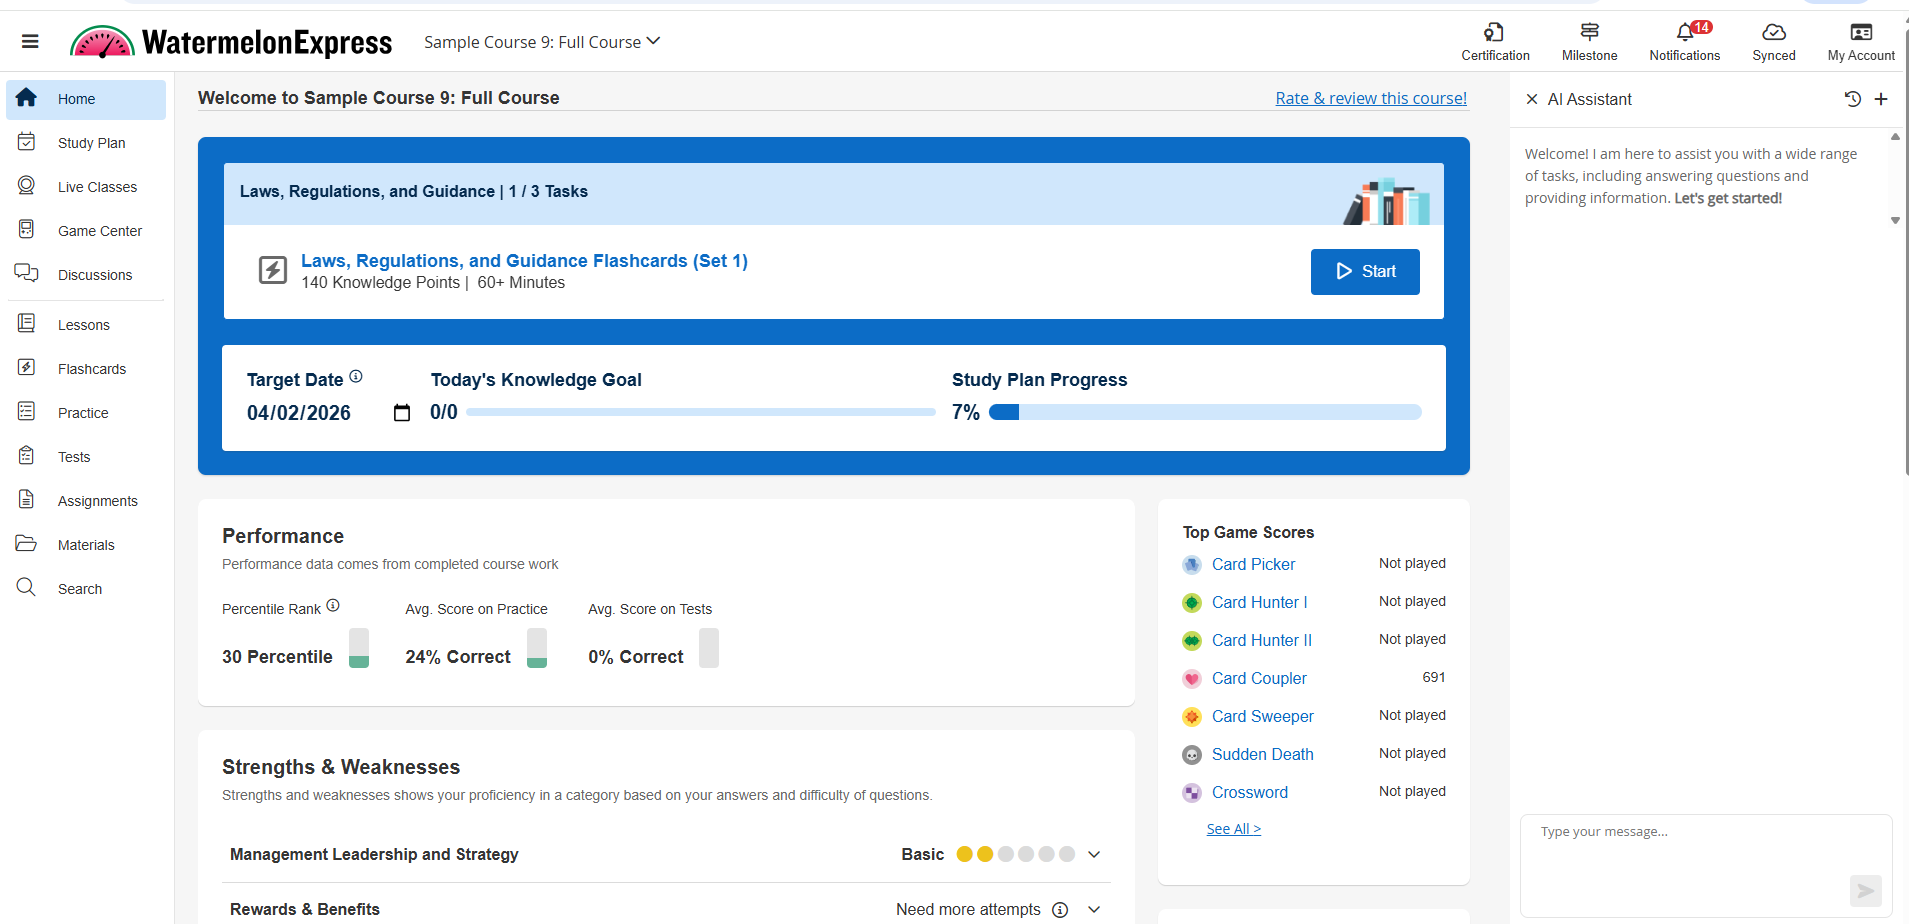Start new AI chat with plus icon
The height and width of the screenshot is (924, 1909).
[x=1881, y=99]
